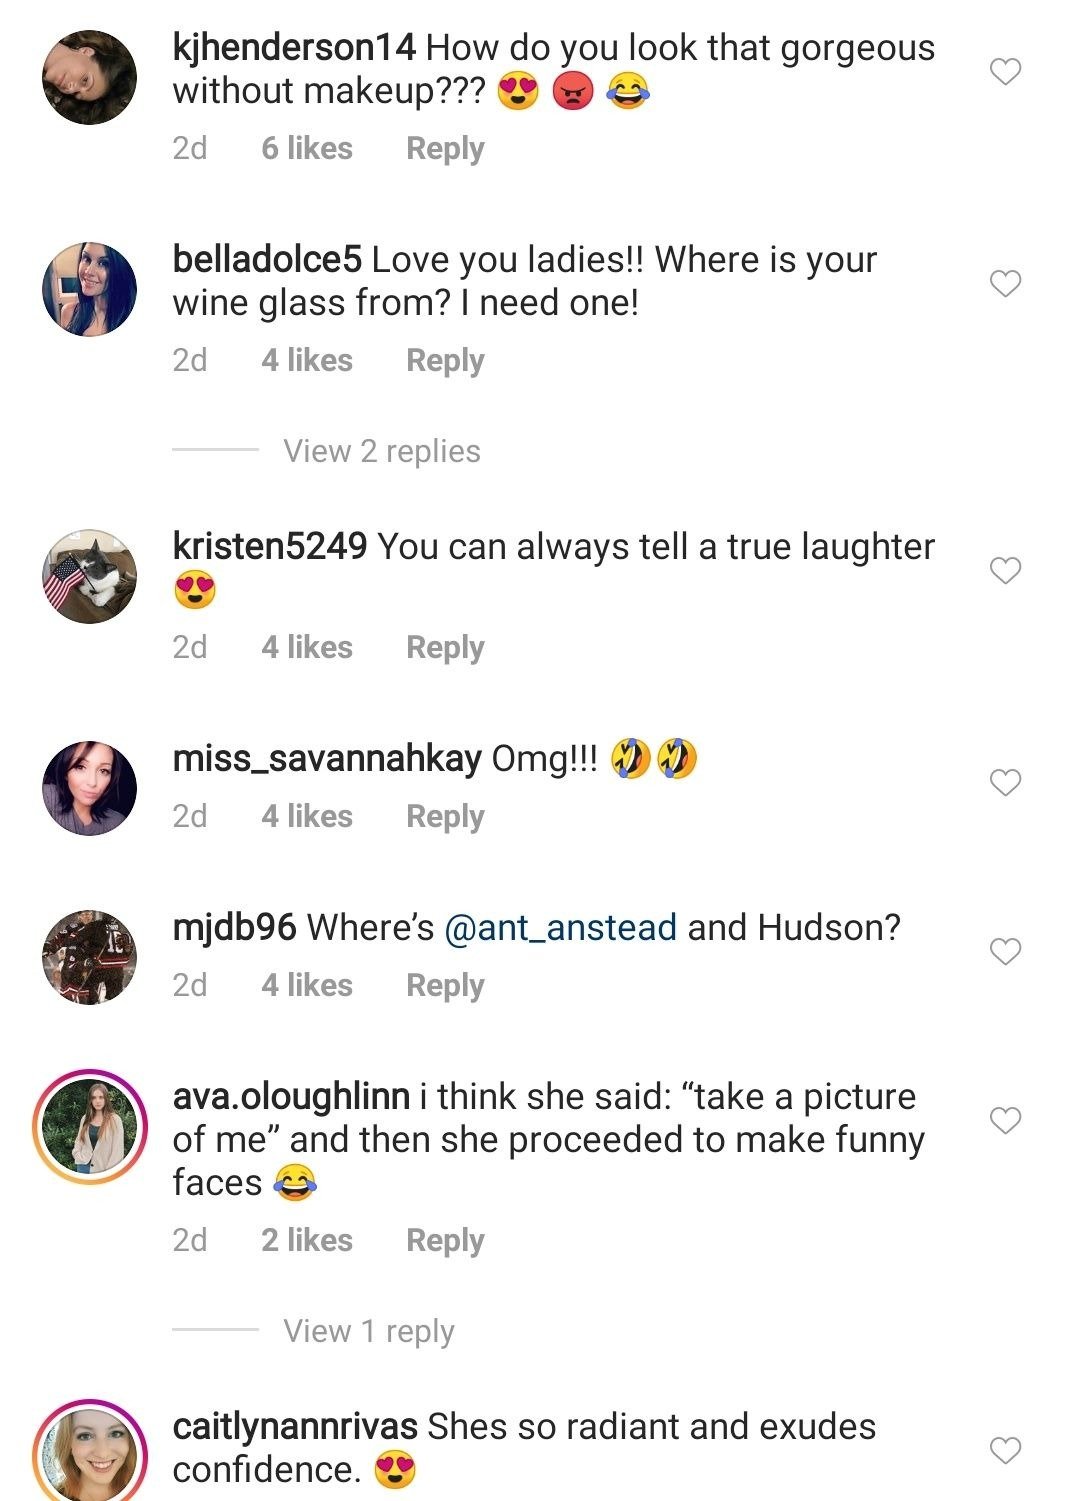Like kjhenderson14's comment with the heart
This screenshot has height=1501, width=1080.
click(x=1005, y=72)
